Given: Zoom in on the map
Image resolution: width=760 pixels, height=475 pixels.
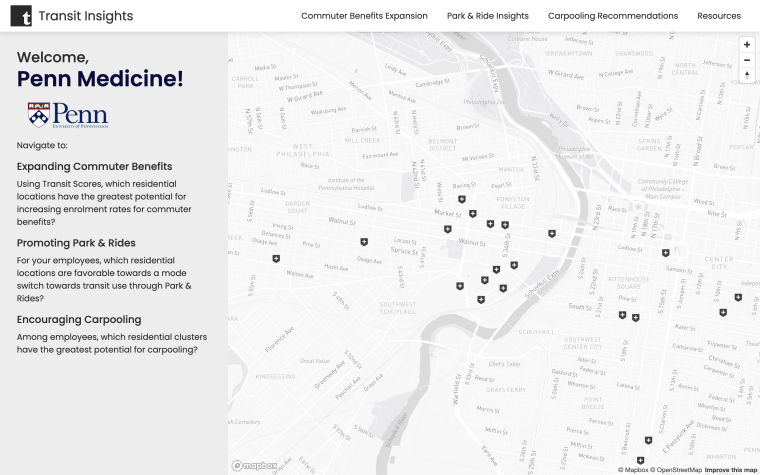Looking at the screenshot, I should pos(747,45).
